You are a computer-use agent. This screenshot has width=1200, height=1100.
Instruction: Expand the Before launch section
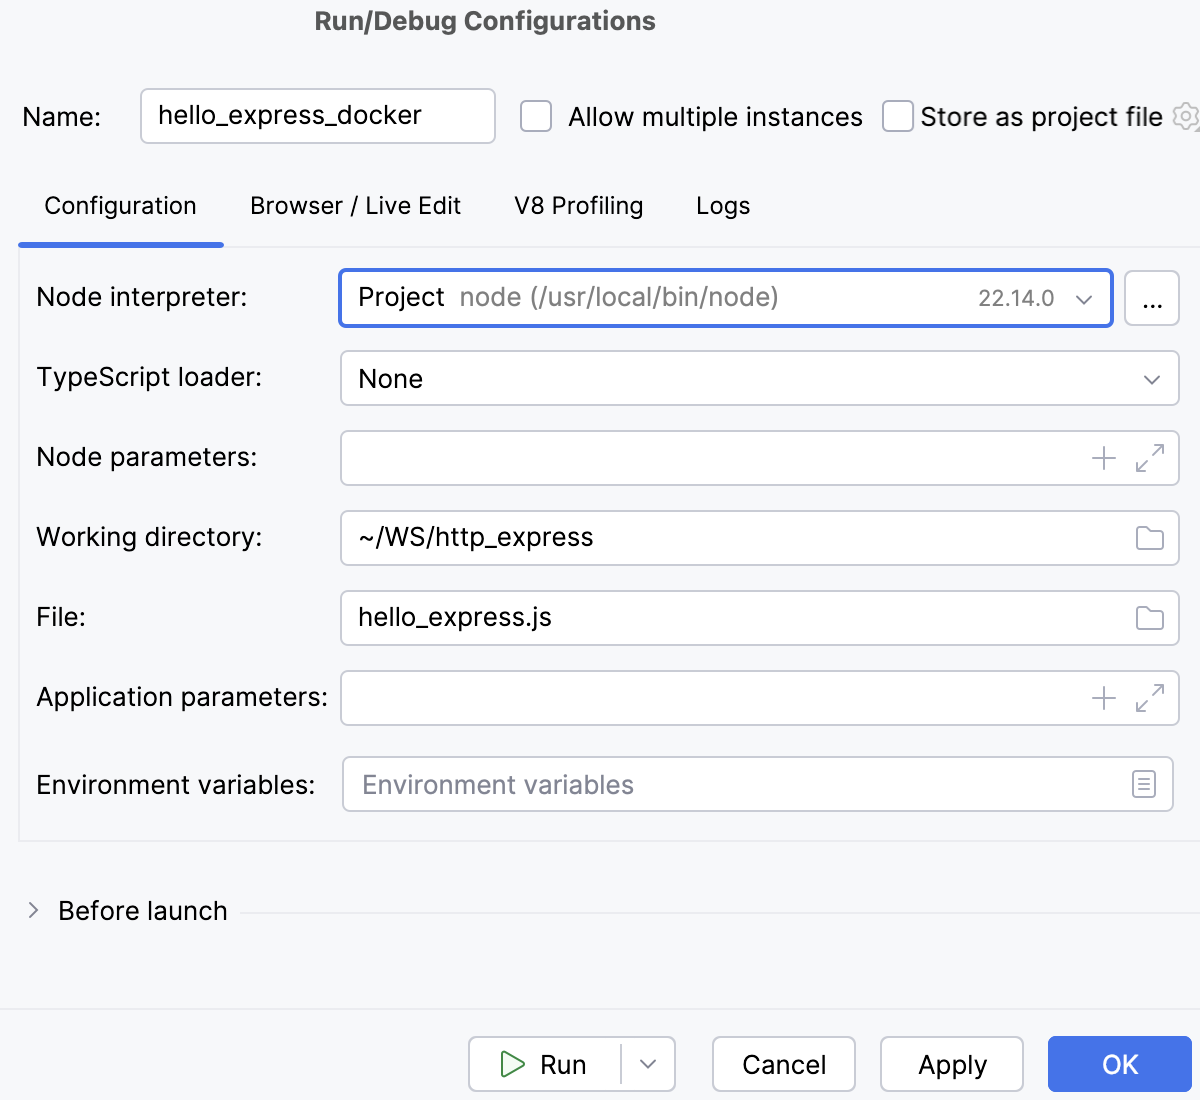tap(34, 910)
